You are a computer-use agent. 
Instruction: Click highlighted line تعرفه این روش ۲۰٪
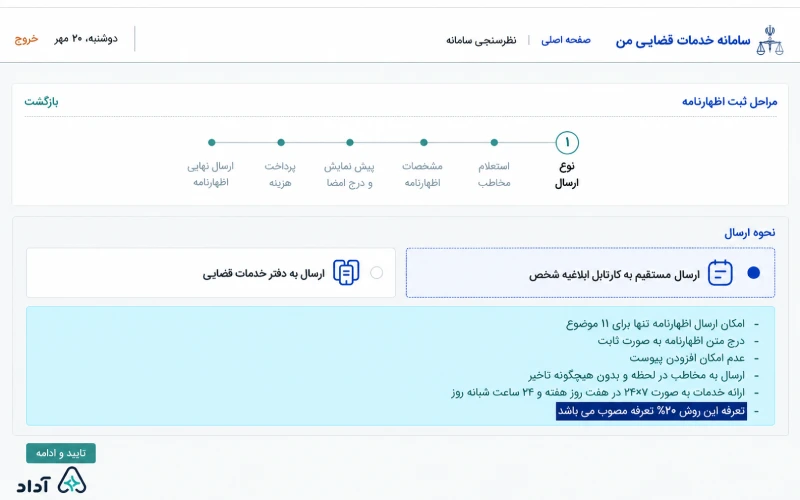pos(652,411)
